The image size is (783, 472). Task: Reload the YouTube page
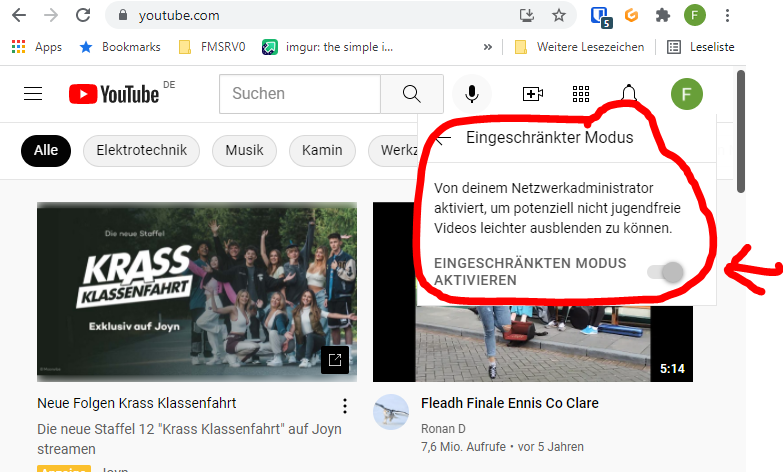tap(83, 15)
